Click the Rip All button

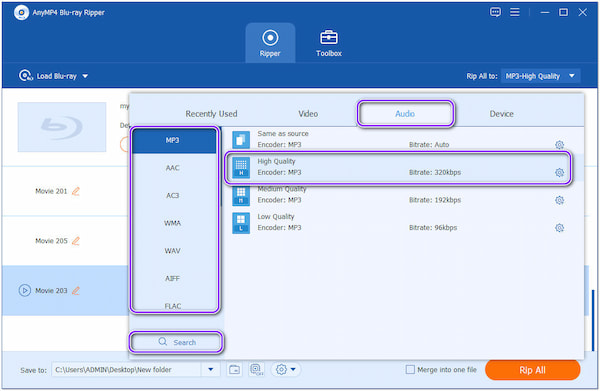(532, 370)
